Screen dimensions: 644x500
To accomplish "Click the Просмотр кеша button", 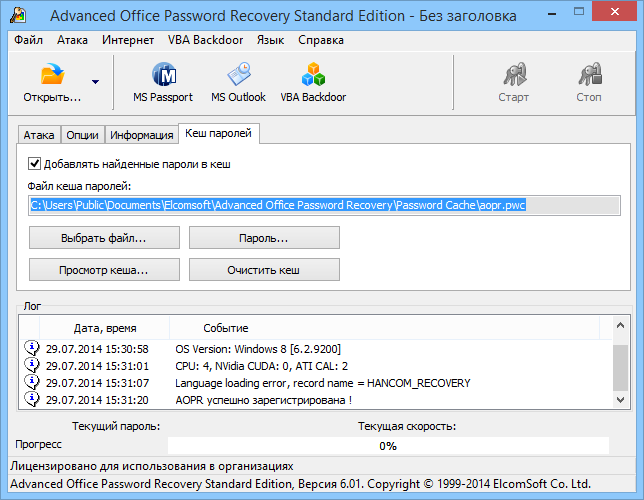I will click(104, 270).
